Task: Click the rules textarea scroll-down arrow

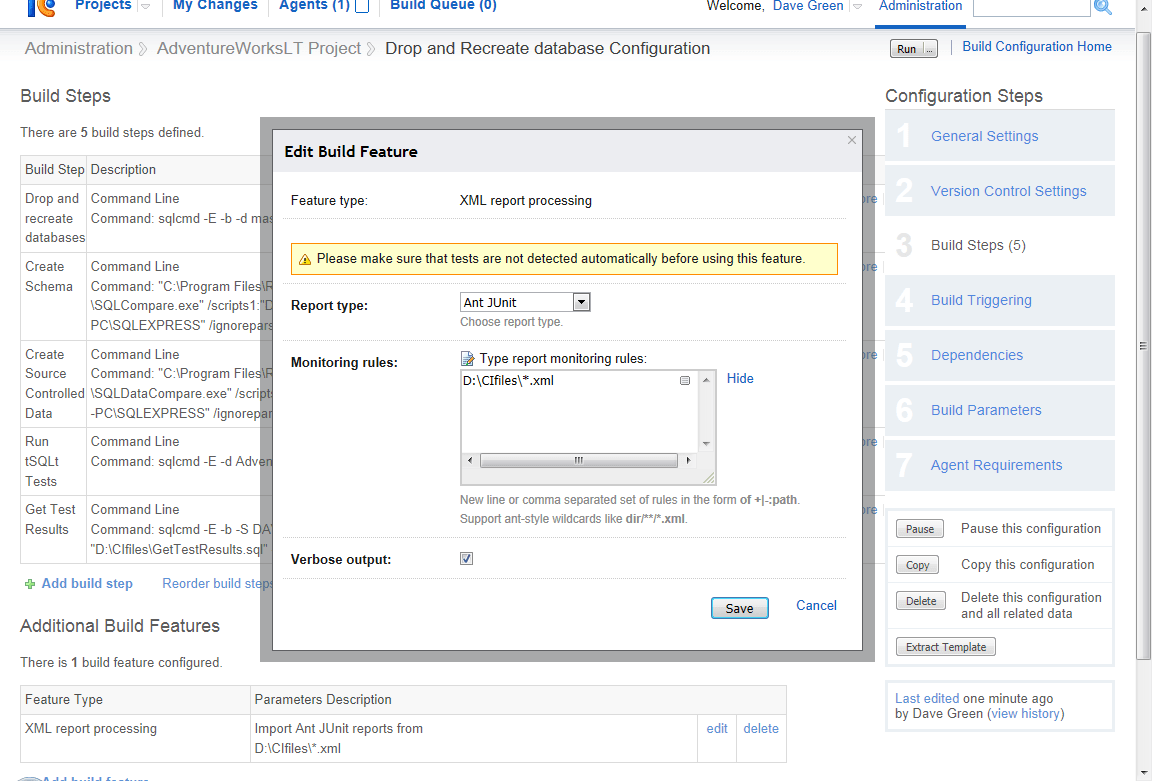Action: click(x=706, y=444)
